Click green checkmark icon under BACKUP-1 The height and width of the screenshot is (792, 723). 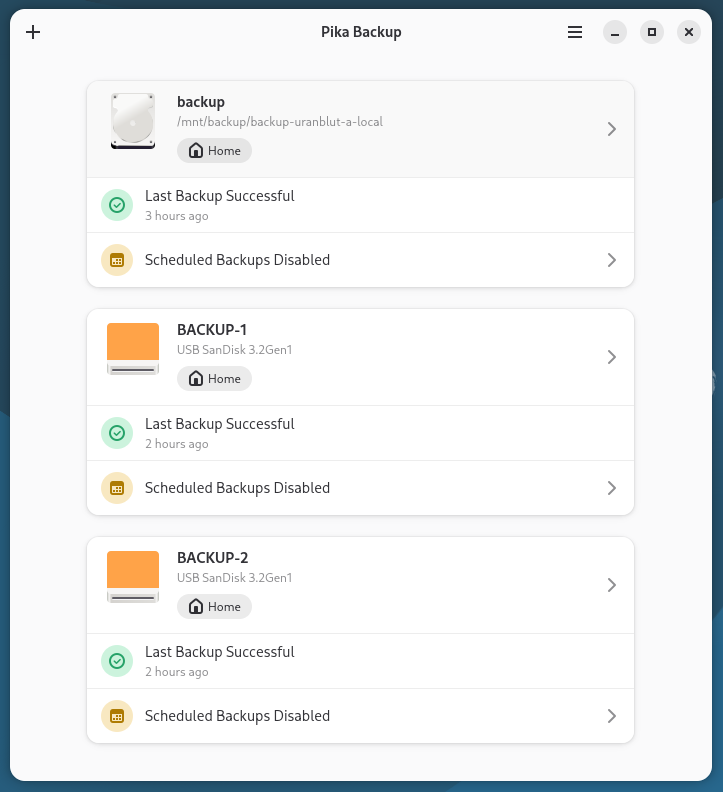(117, 433)
